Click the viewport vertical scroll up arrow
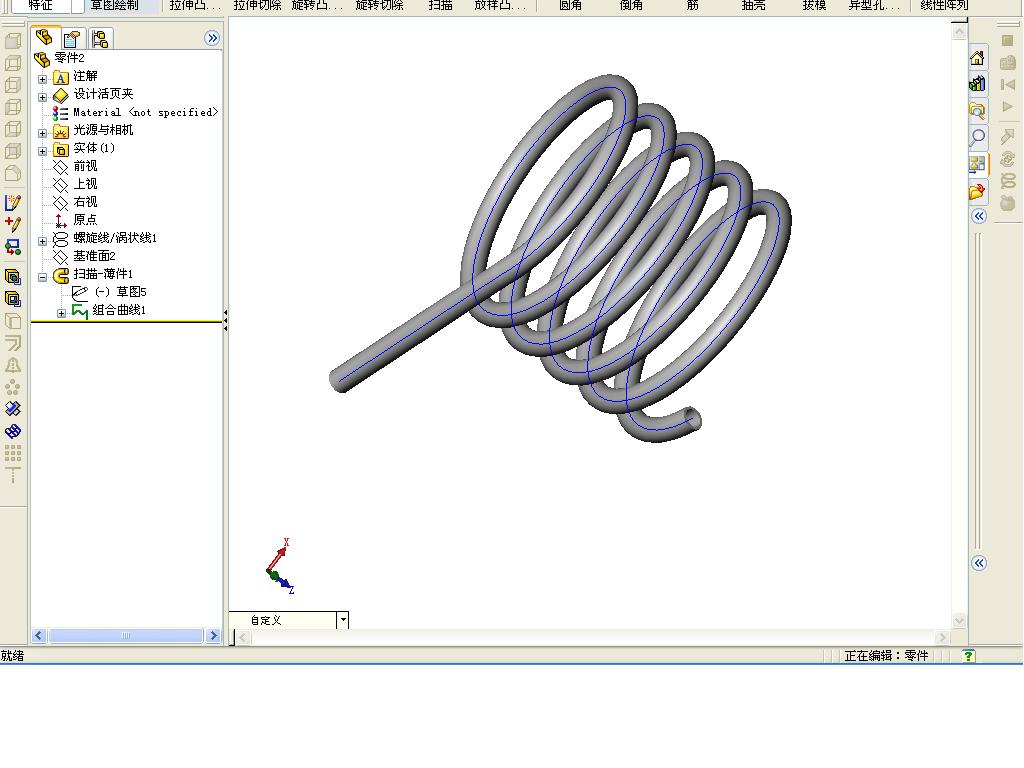Viewport: 1024px width, 768px height. tap(959, 33)
